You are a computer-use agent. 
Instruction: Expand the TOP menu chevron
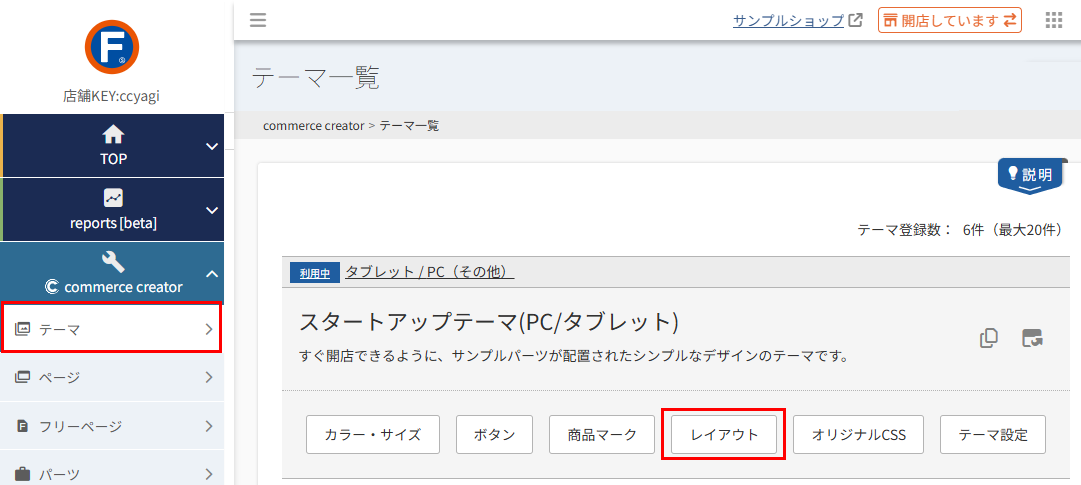211,146
